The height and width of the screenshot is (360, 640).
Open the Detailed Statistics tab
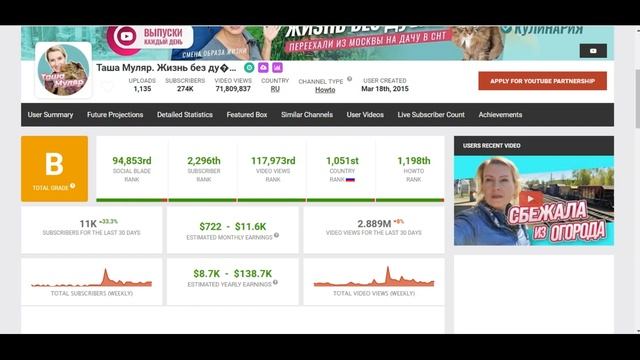[185, 115]
